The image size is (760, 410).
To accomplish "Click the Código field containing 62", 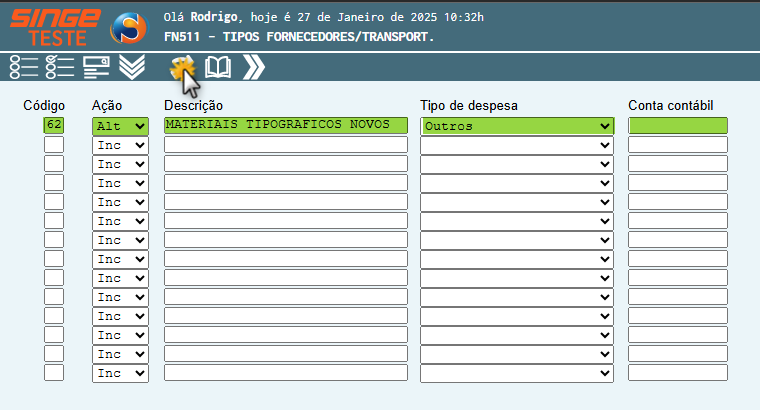I will [54, 126].
